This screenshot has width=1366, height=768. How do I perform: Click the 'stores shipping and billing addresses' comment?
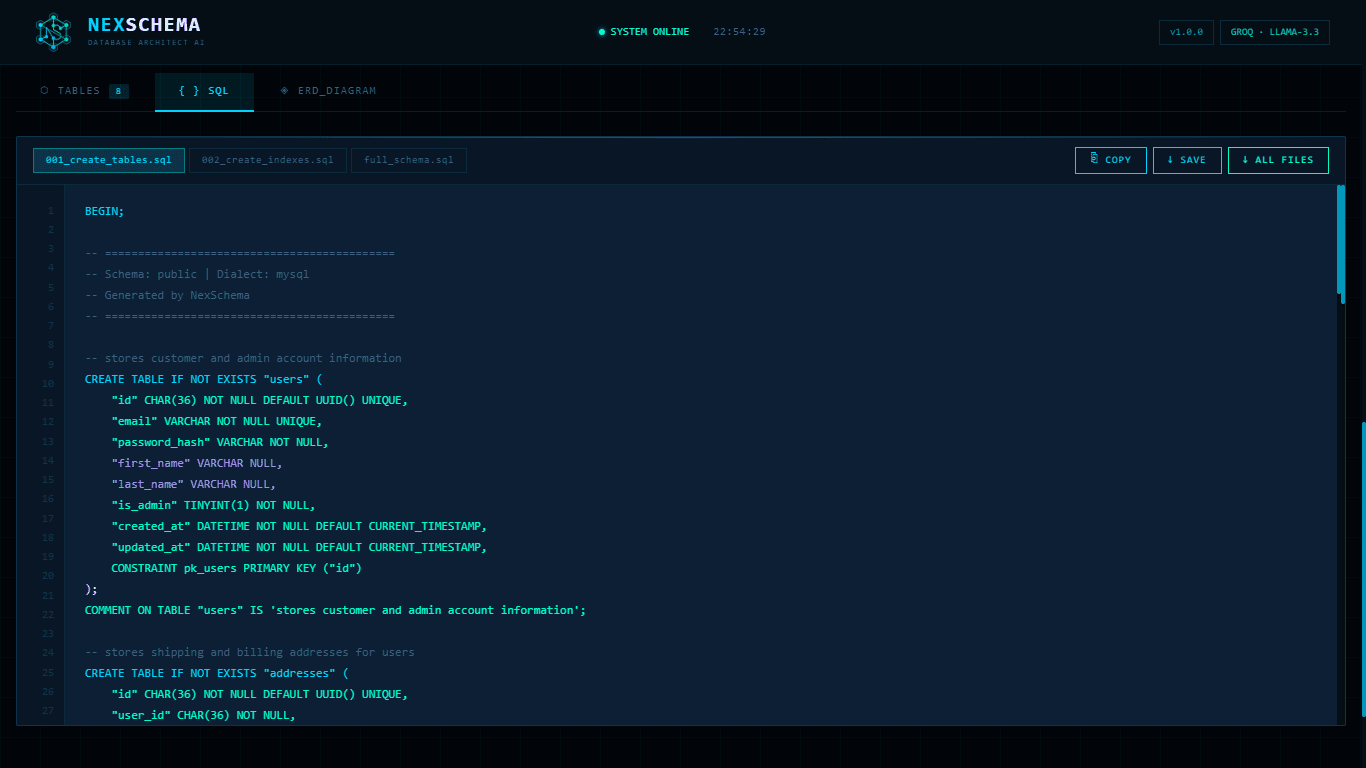(x=250, y=652)
